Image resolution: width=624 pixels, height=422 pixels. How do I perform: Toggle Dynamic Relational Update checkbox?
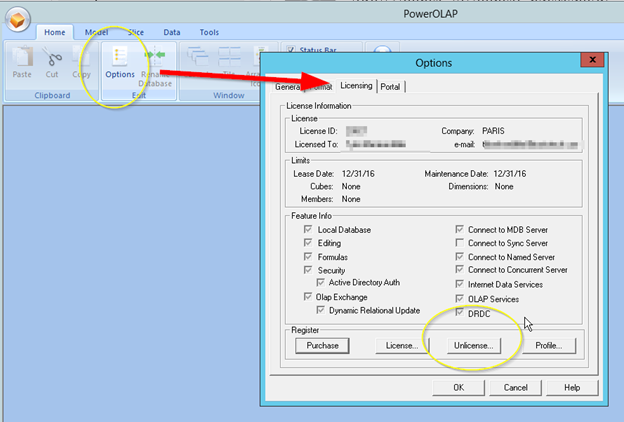click(320, 310)
